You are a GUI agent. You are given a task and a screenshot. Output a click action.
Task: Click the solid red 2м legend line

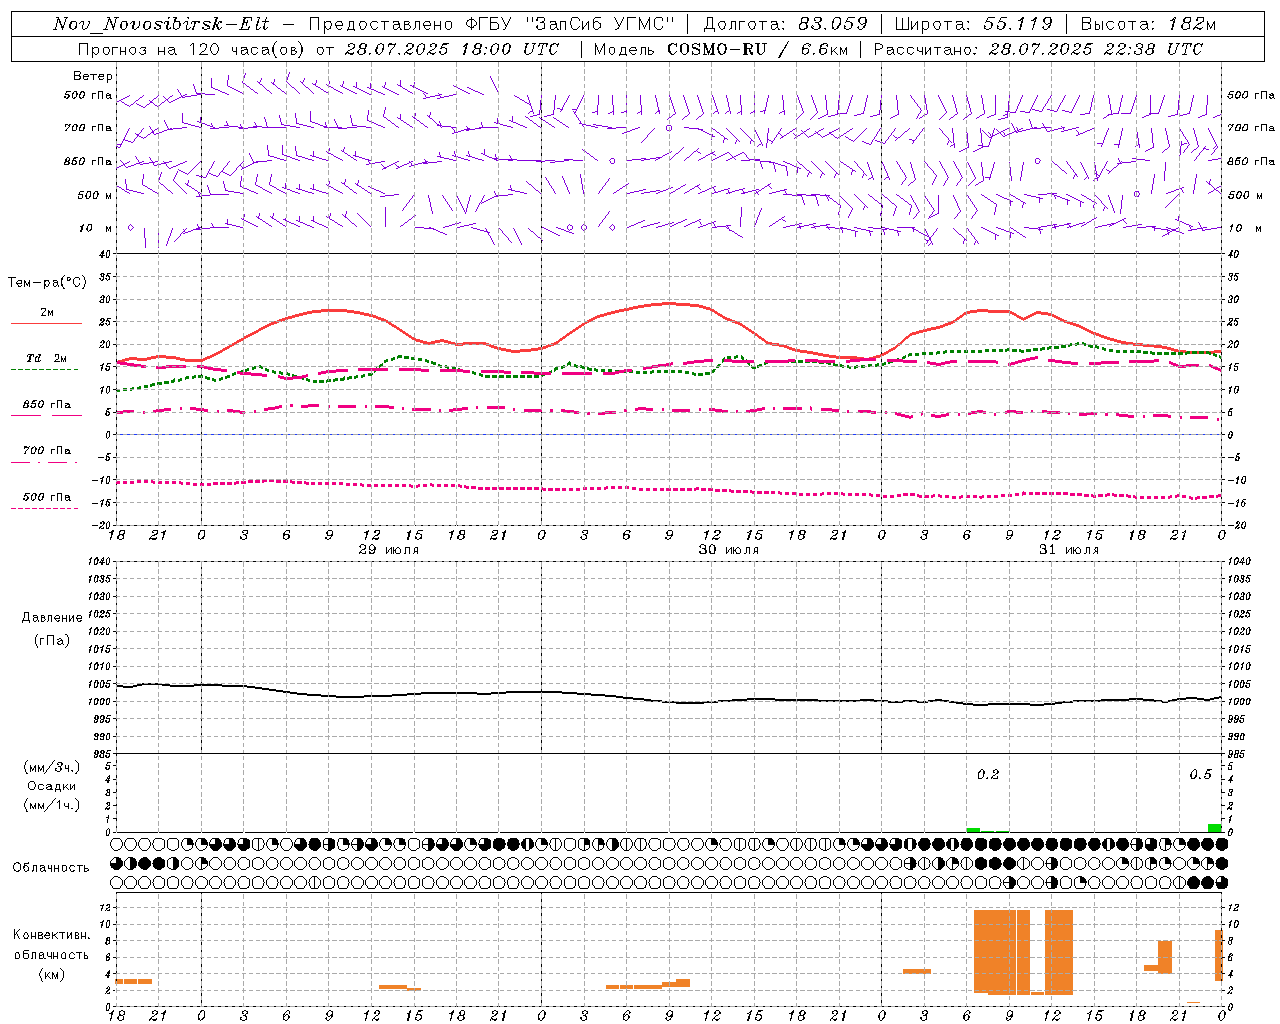coord(46,323)
